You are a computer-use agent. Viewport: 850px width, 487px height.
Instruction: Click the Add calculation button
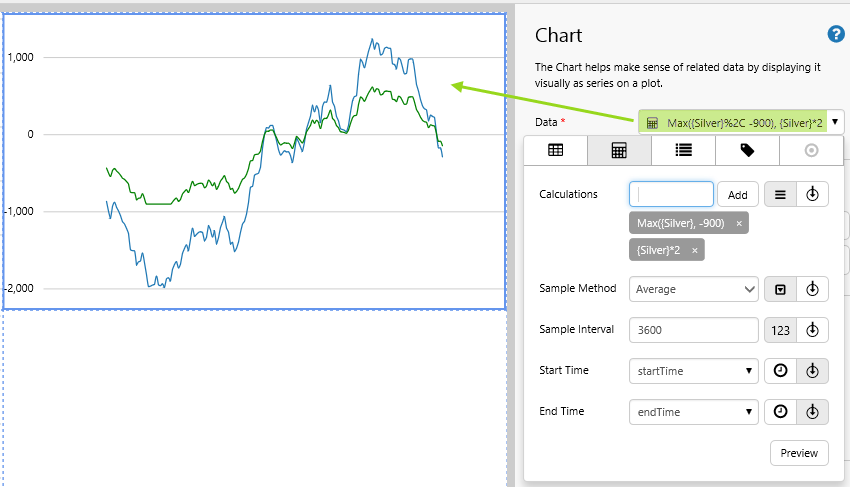pyautogui.click(x=737, y=194)
